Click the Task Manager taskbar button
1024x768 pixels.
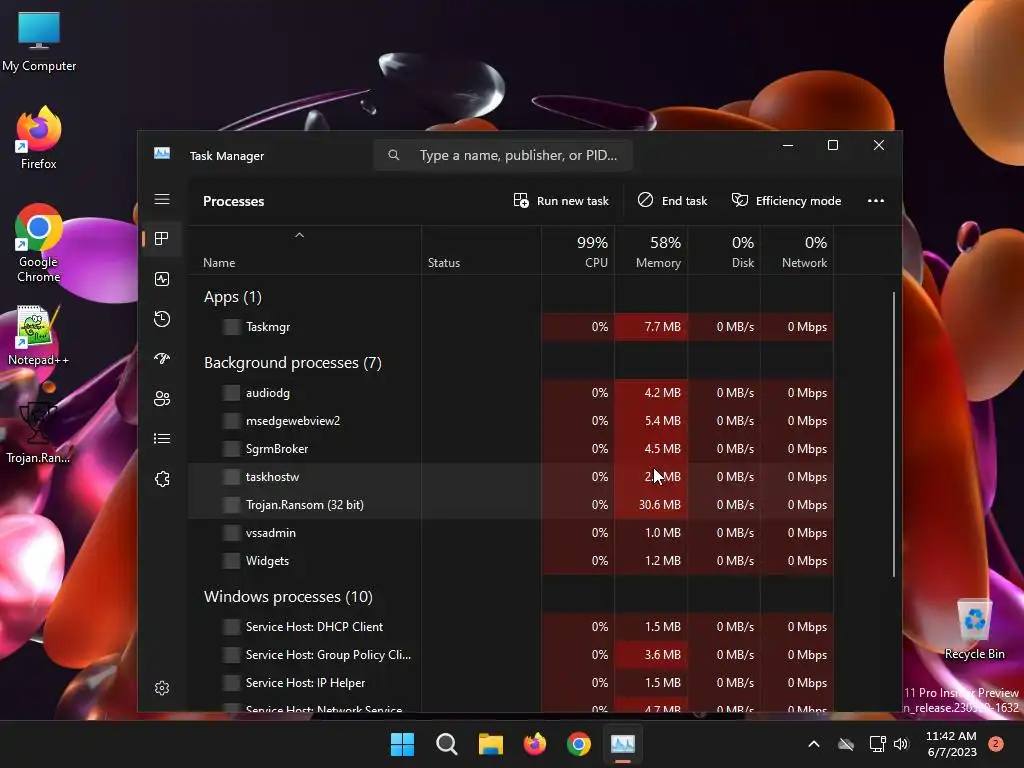(623, 744)
